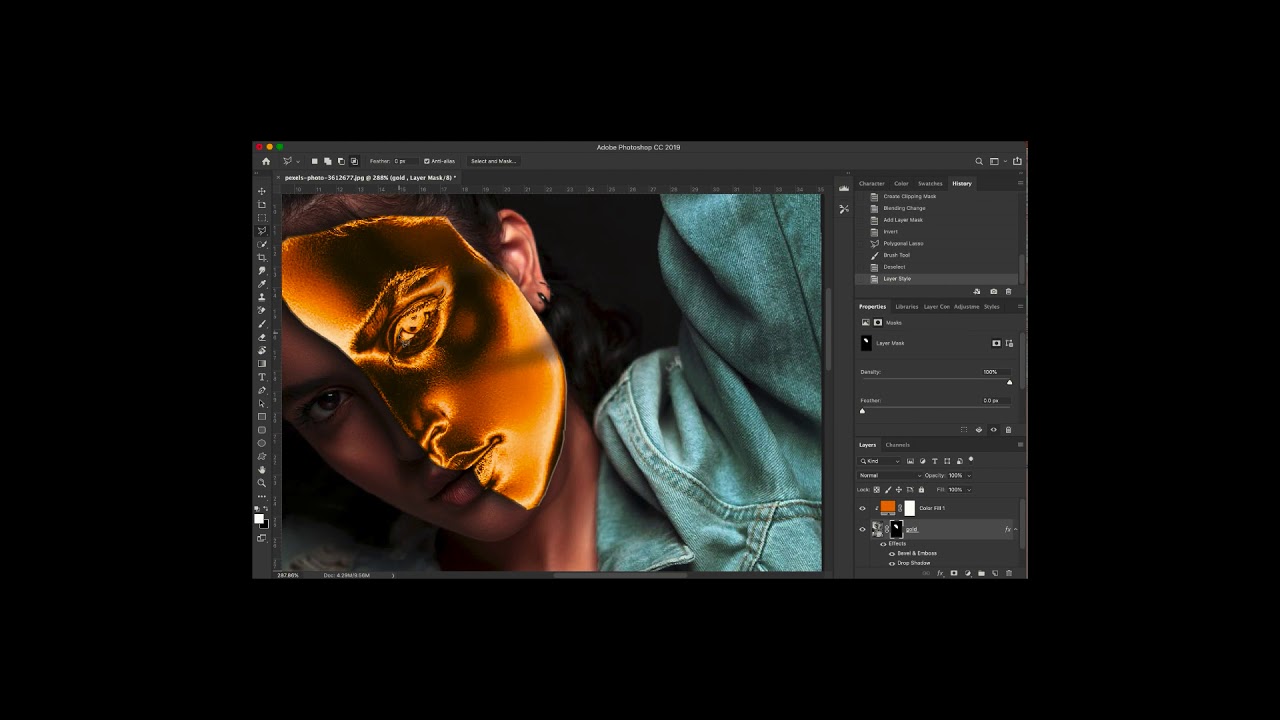
Task: Select the Zoom tool
Action: [262, 482]
